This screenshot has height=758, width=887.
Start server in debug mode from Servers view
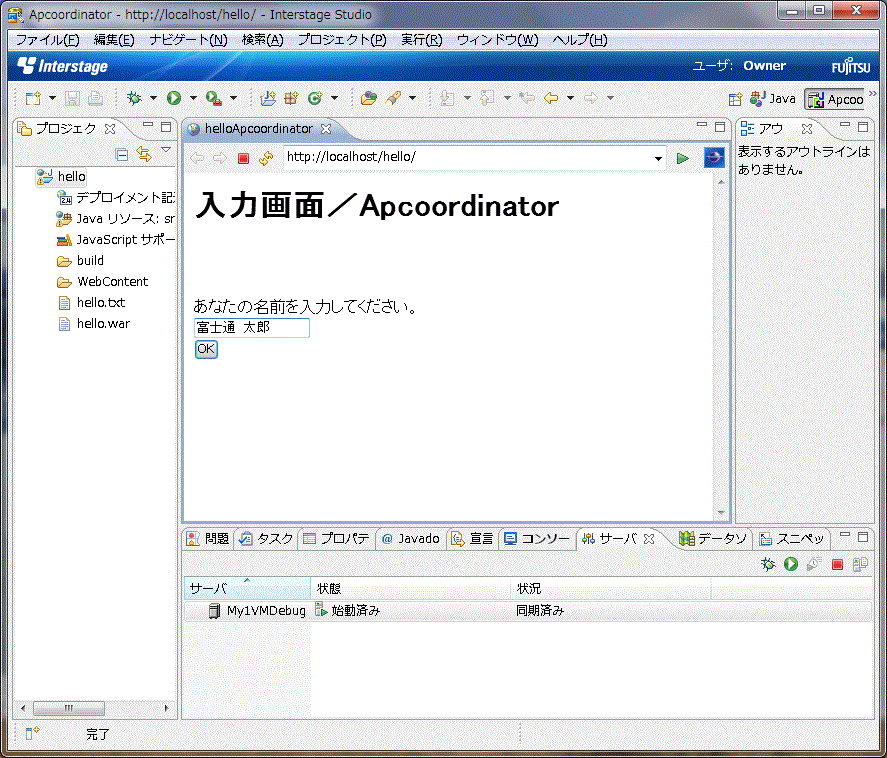[x=768, y=564]
